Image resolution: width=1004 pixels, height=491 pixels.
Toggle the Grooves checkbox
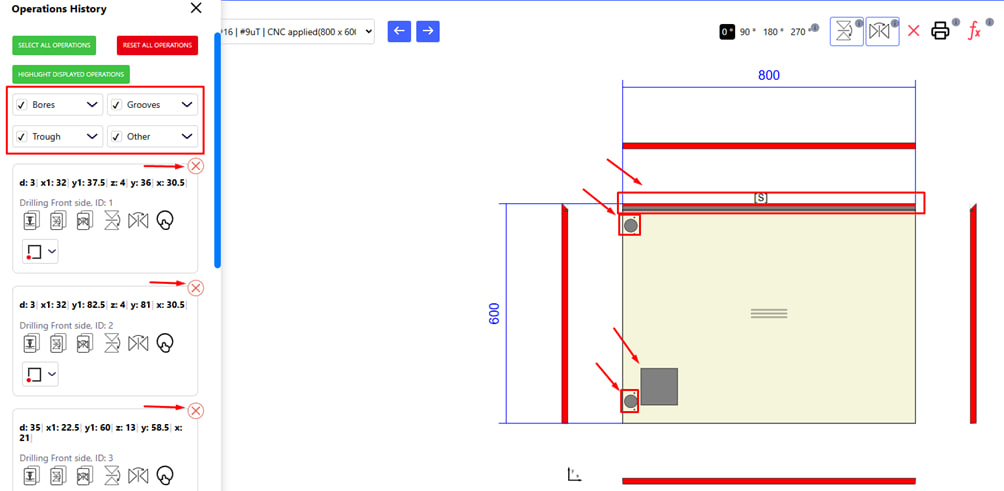(x=117, y=105)
